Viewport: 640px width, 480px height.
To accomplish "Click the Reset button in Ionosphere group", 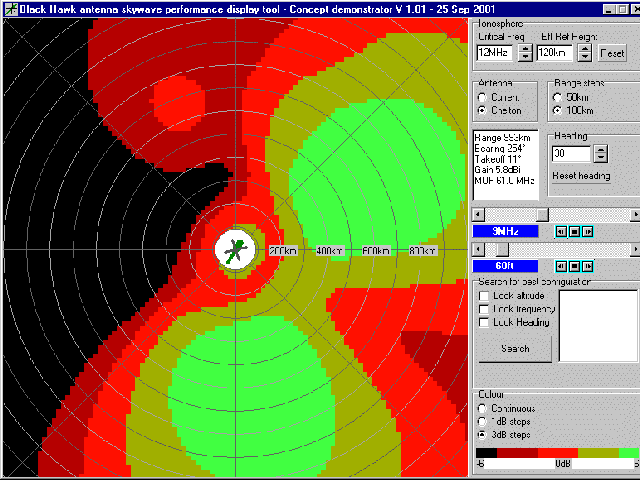I will click(612, 53).
